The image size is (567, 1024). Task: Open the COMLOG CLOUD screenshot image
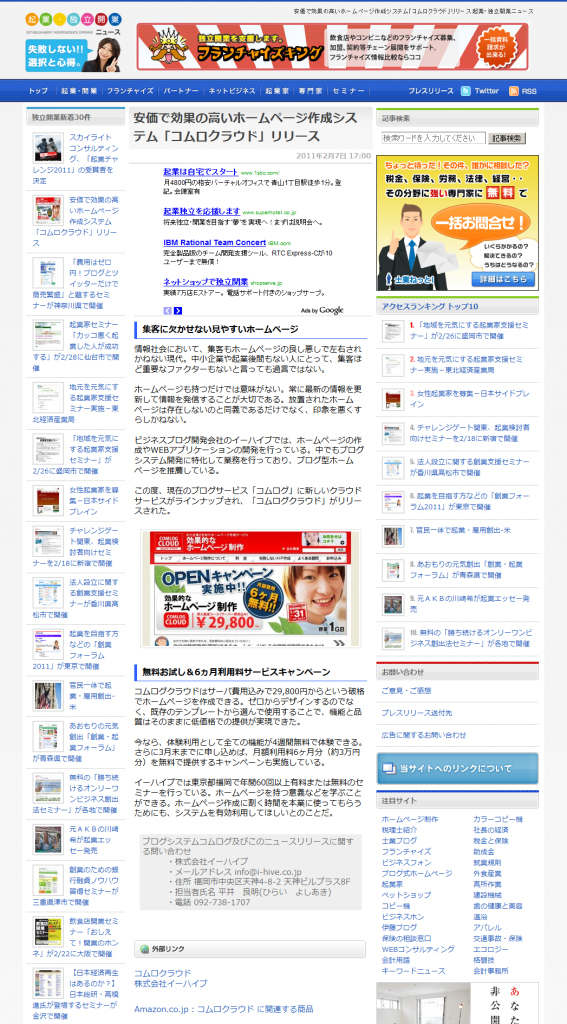tap(250, 589)
